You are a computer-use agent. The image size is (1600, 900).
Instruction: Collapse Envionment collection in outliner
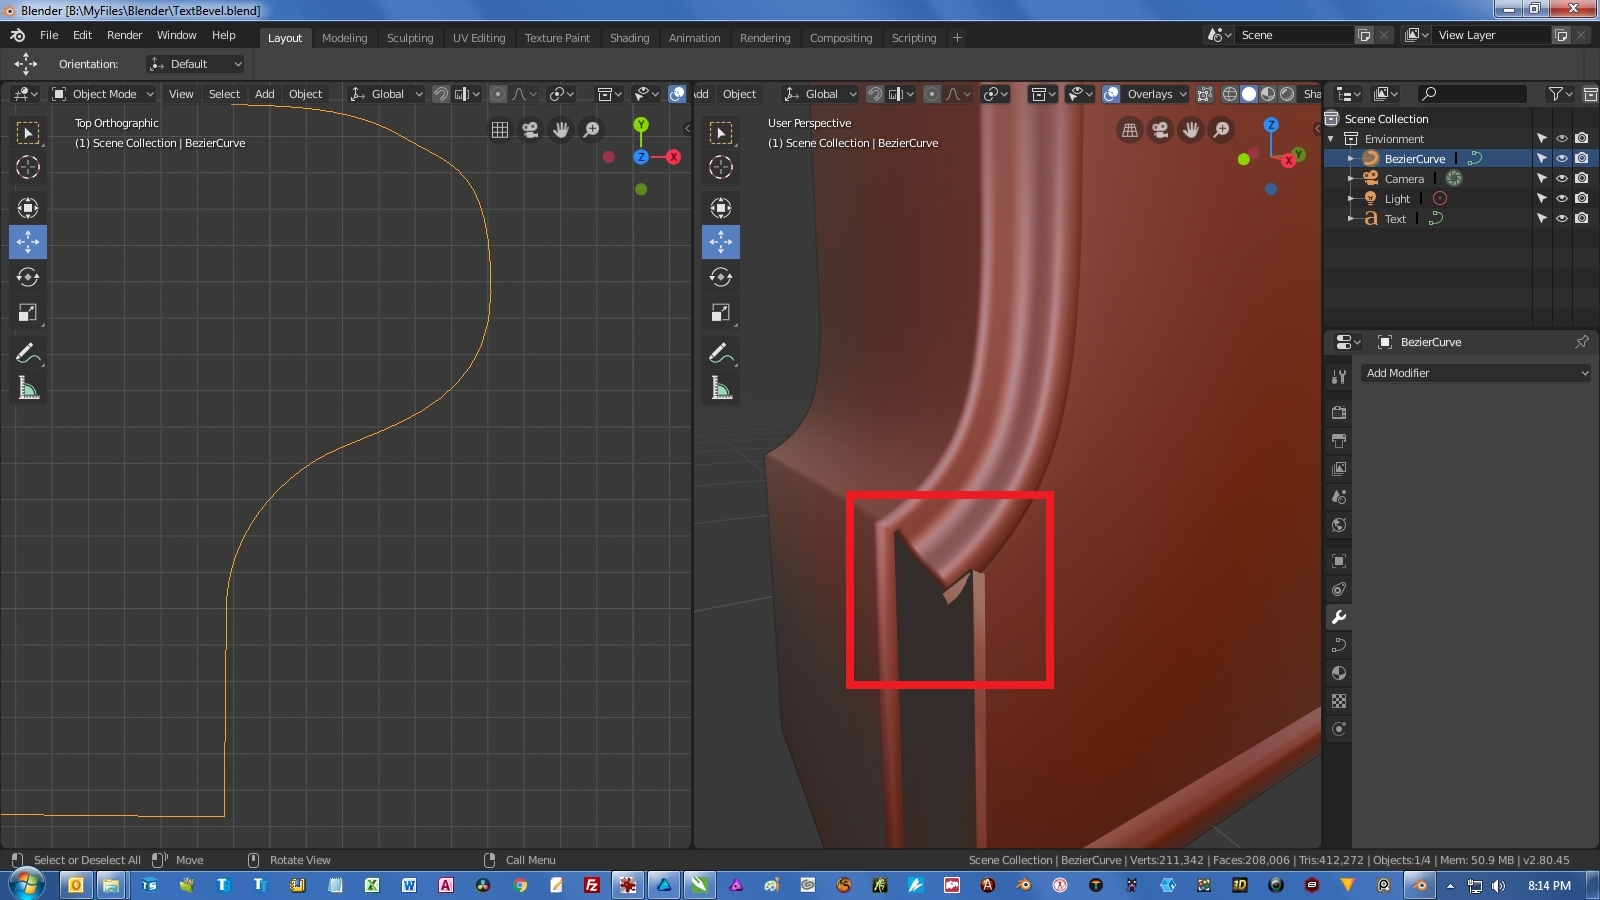click(x=1331, y=138)
